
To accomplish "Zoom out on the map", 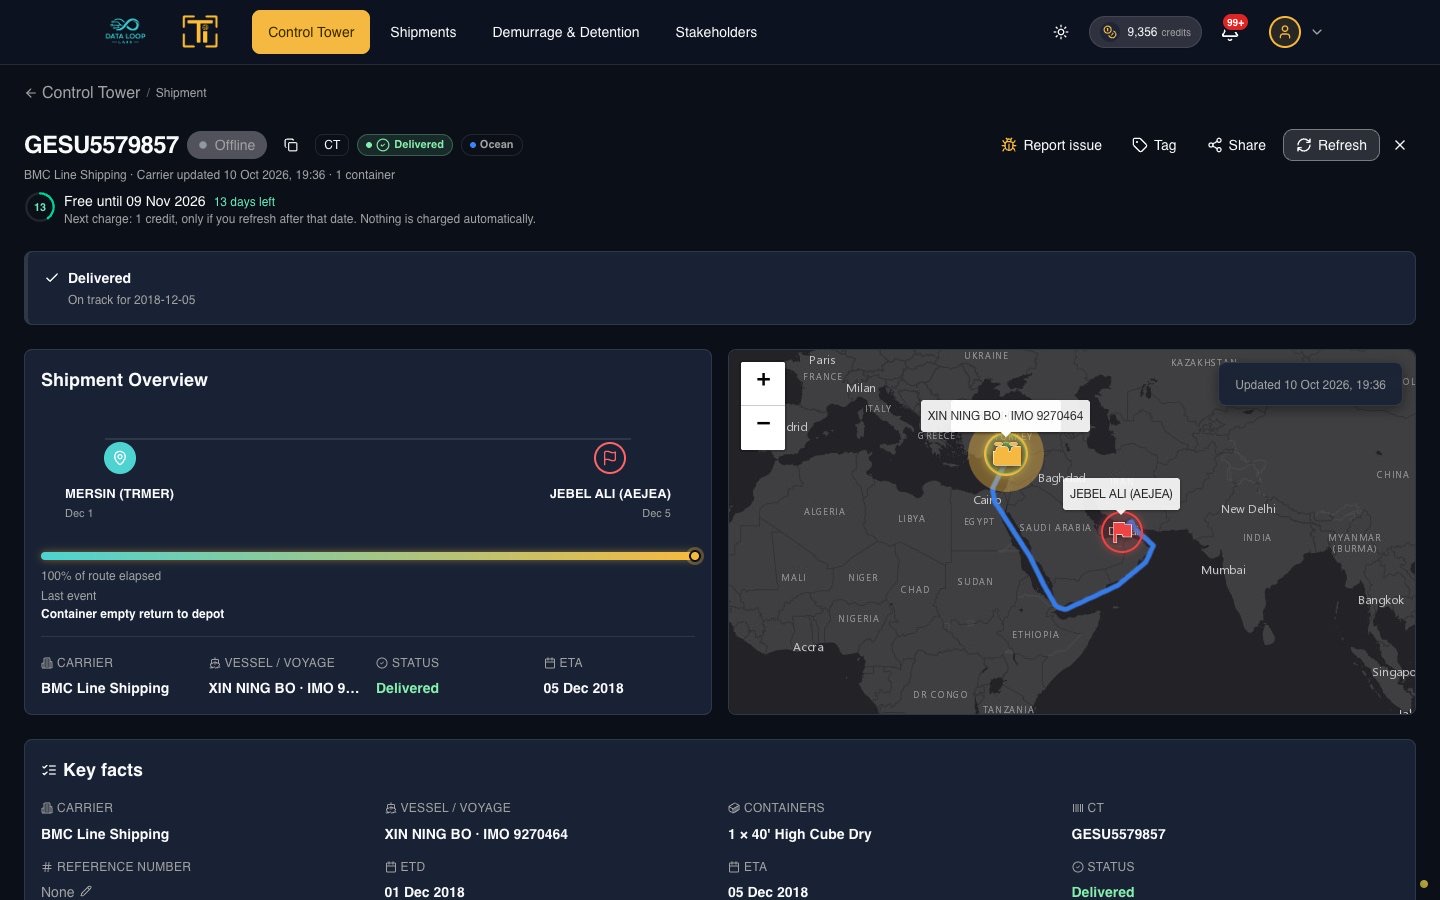I will [x=763, y=426].
